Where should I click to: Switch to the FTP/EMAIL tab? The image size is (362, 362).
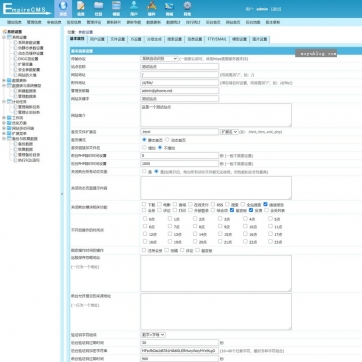pos(217,39)
